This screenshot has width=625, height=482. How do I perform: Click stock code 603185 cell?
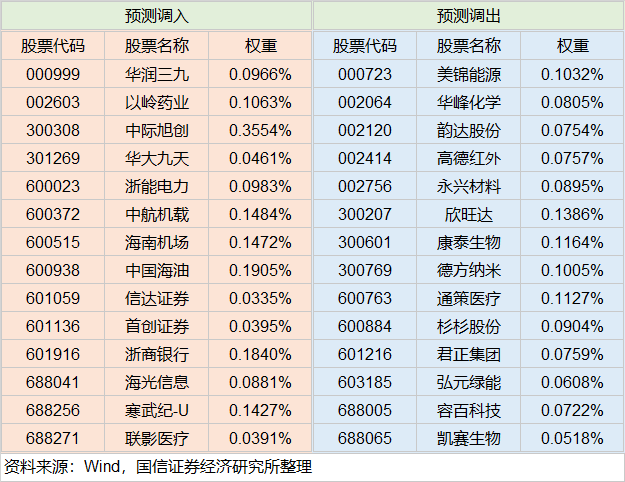[x=365, y=382]
